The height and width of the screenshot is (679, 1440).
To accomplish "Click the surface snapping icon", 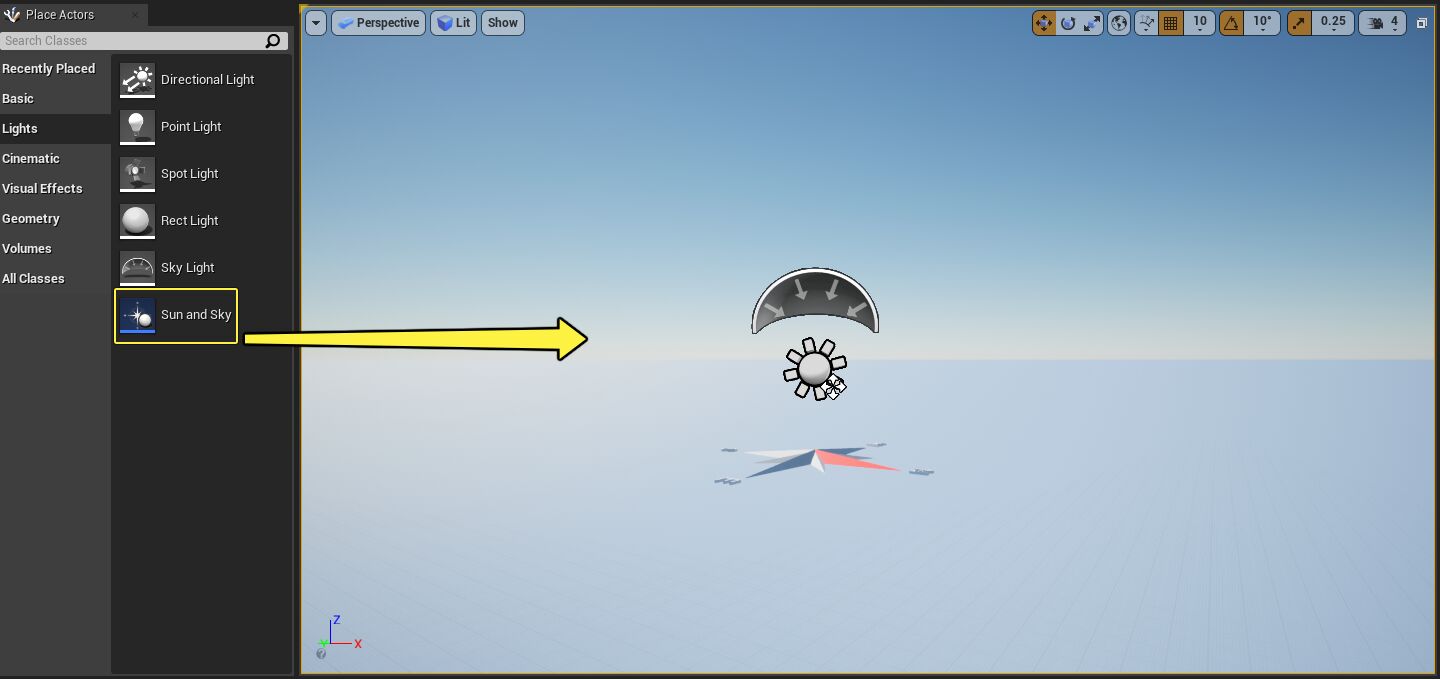I will [1147, 22].
